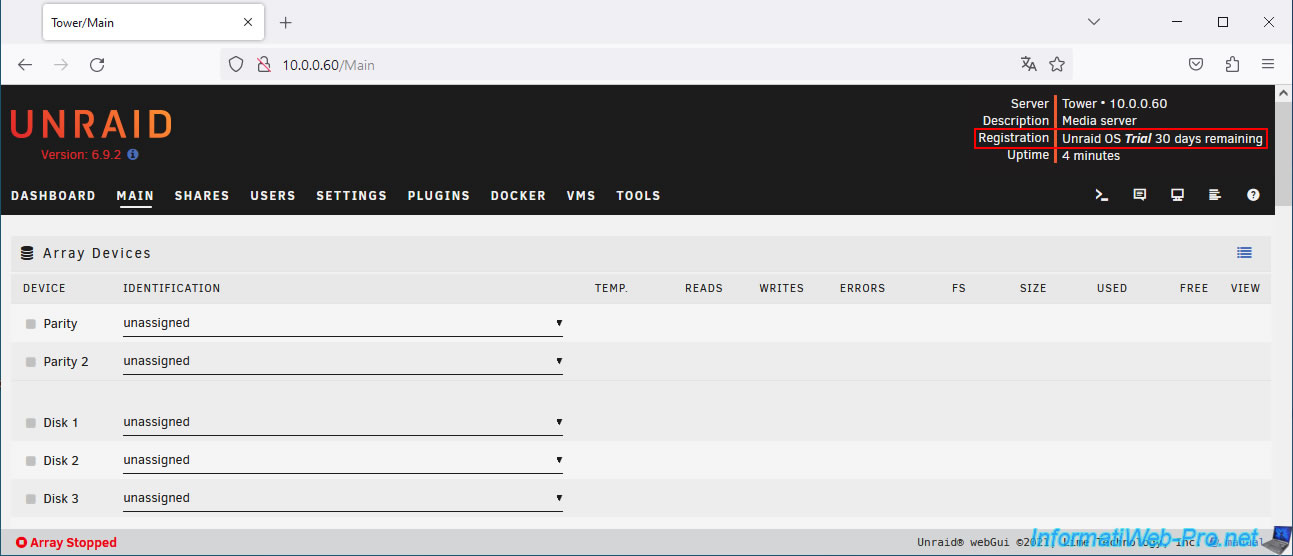Open the Firefox extensions icon

pyautogui.click(x=1232, y=65)
